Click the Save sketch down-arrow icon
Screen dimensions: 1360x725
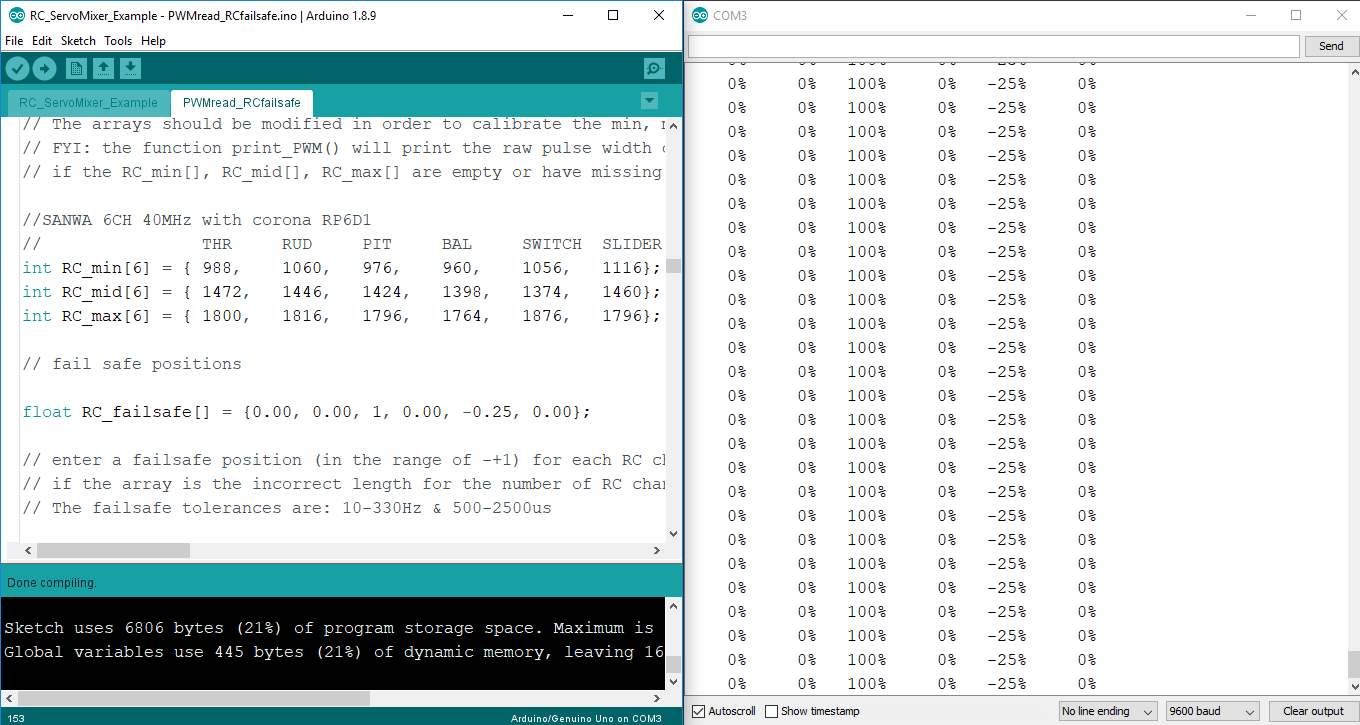tap(130, 68)
